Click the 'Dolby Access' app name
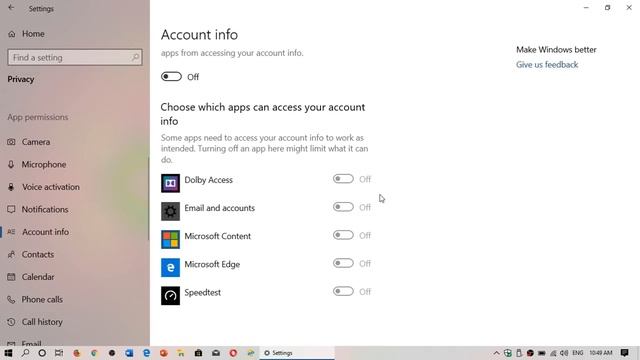Image resolution: width=640 pixels, height=360 pixels. pyautogui.click(x=209, y=180)
